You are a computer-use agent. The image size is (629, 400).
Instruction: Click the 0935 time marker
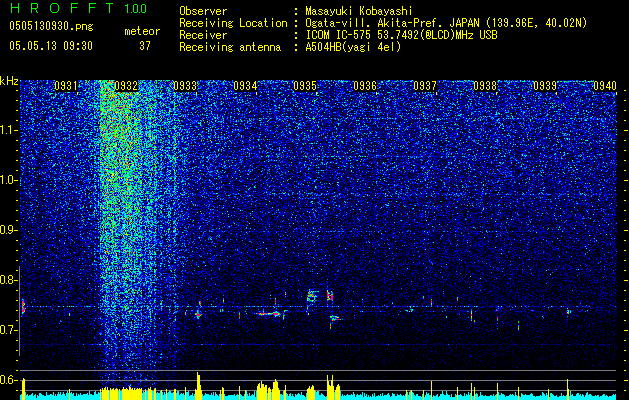pyautogui.click(x=305, y=86)
